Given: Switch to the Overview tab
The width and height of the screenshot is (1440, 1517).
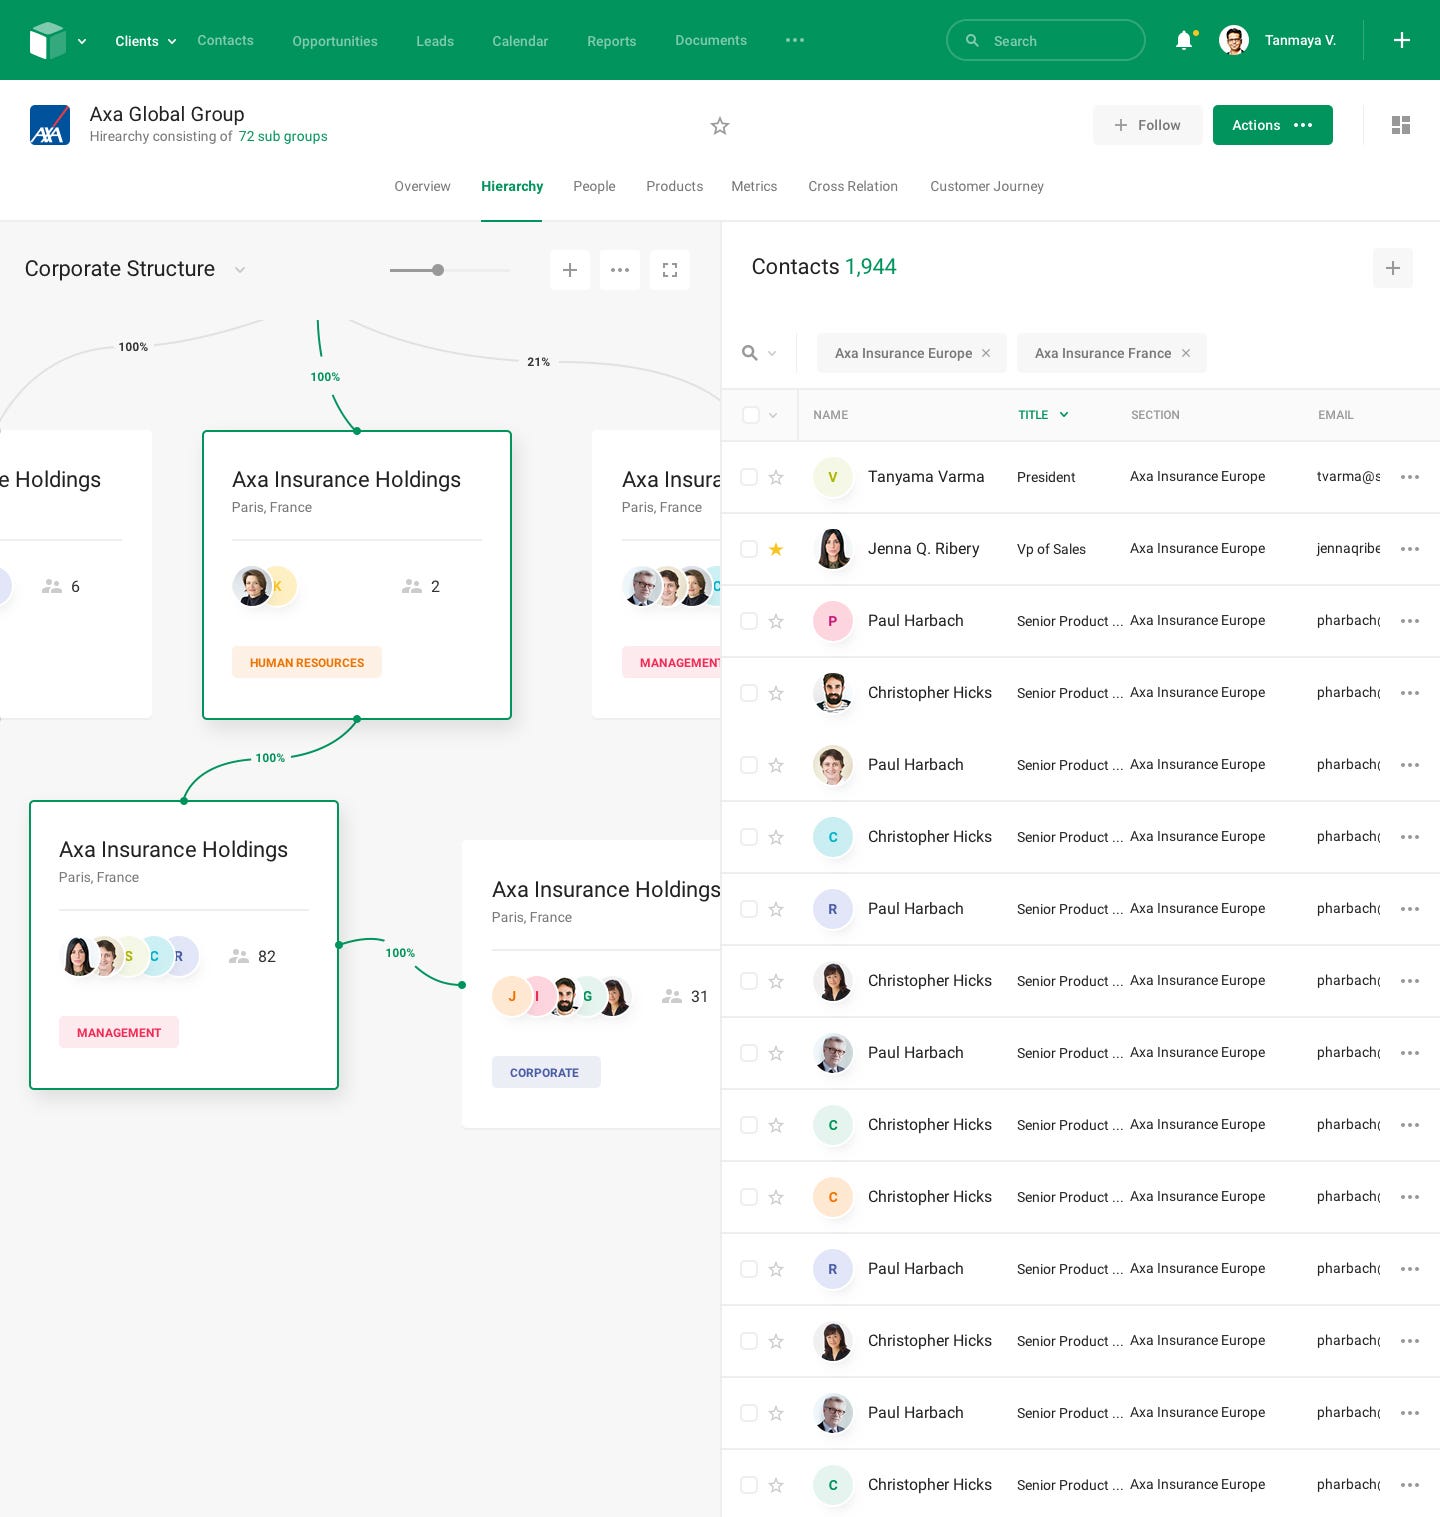Looking at the screenshot, I should pos(422,186).
